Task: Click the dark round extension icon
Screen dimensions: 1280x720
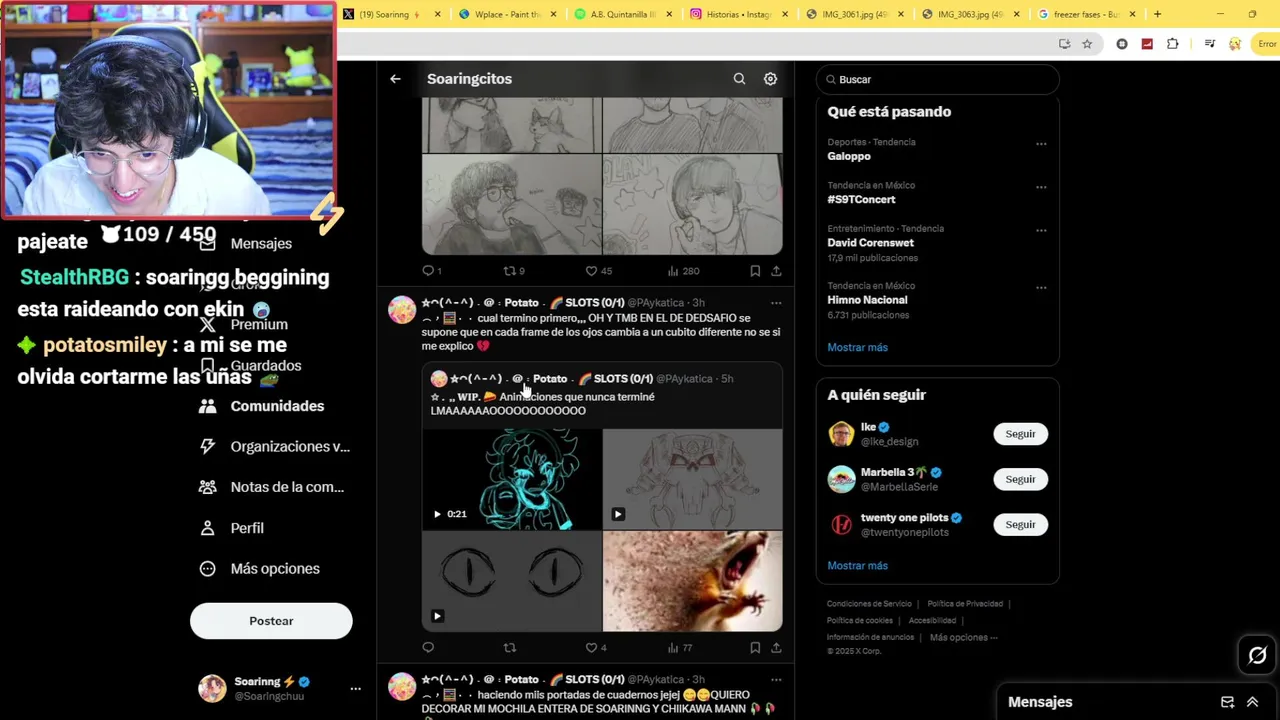Action: click(1122, 44)
